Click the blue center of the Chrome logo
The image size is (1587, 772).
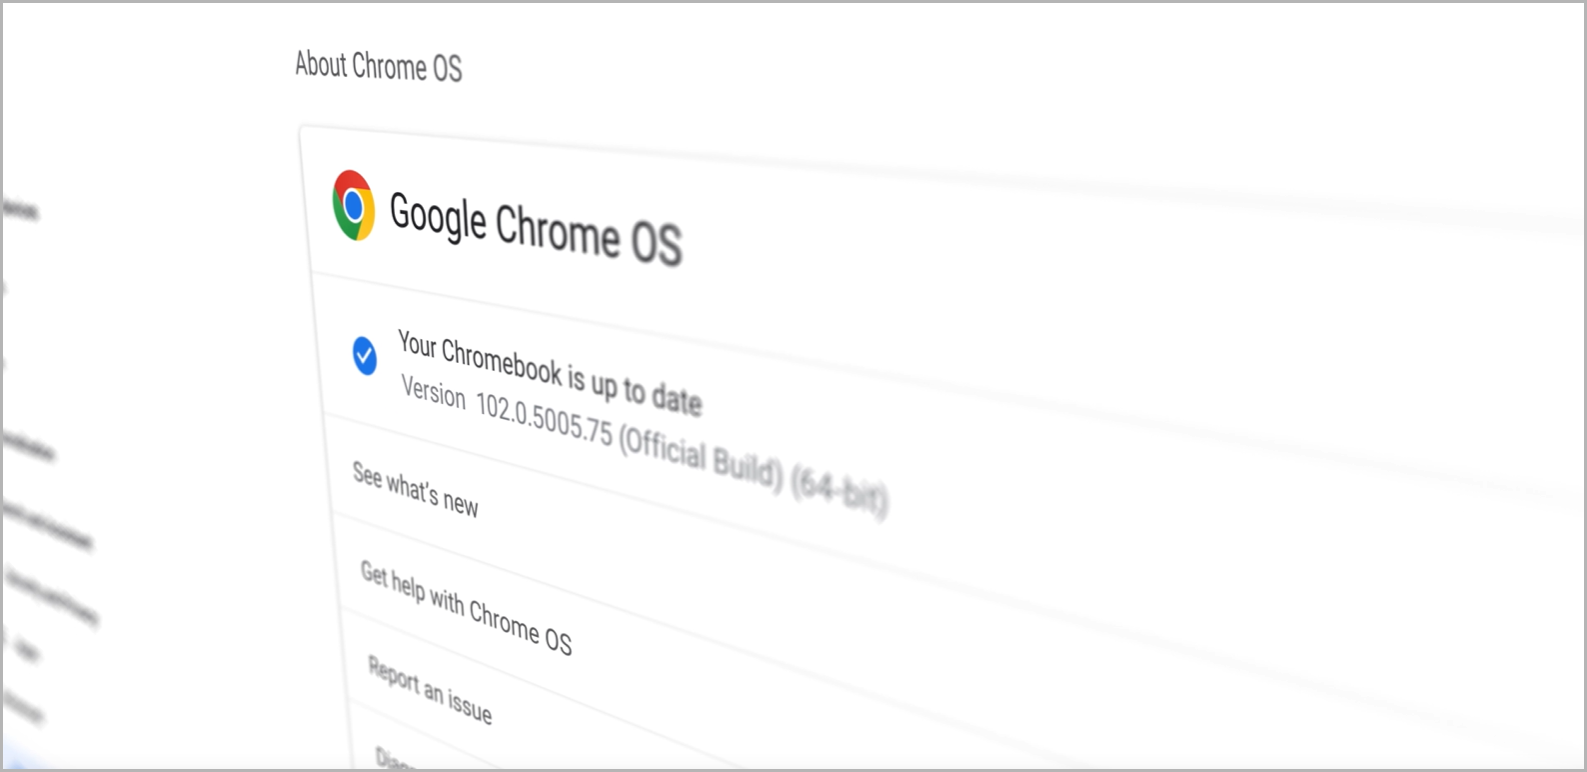353,204
